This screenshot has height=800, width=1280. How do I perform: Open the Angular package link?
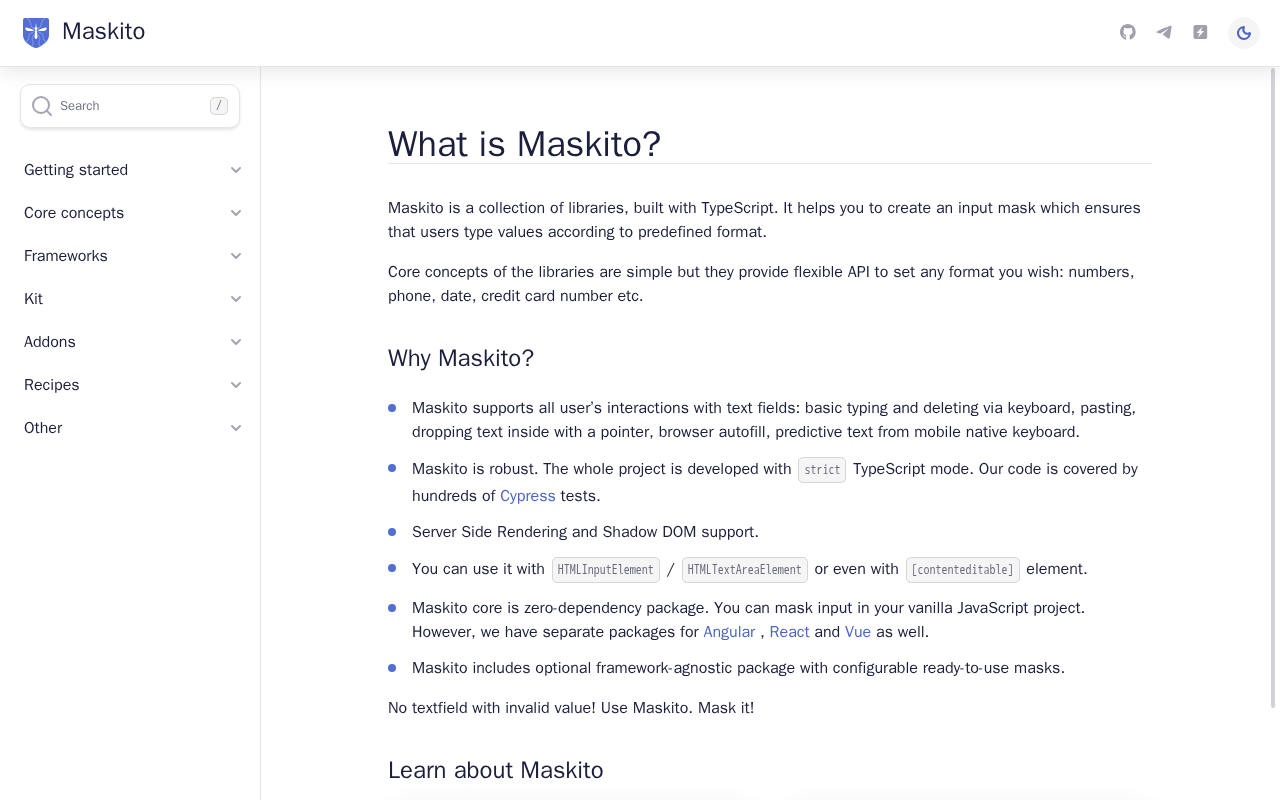(729, 632)
